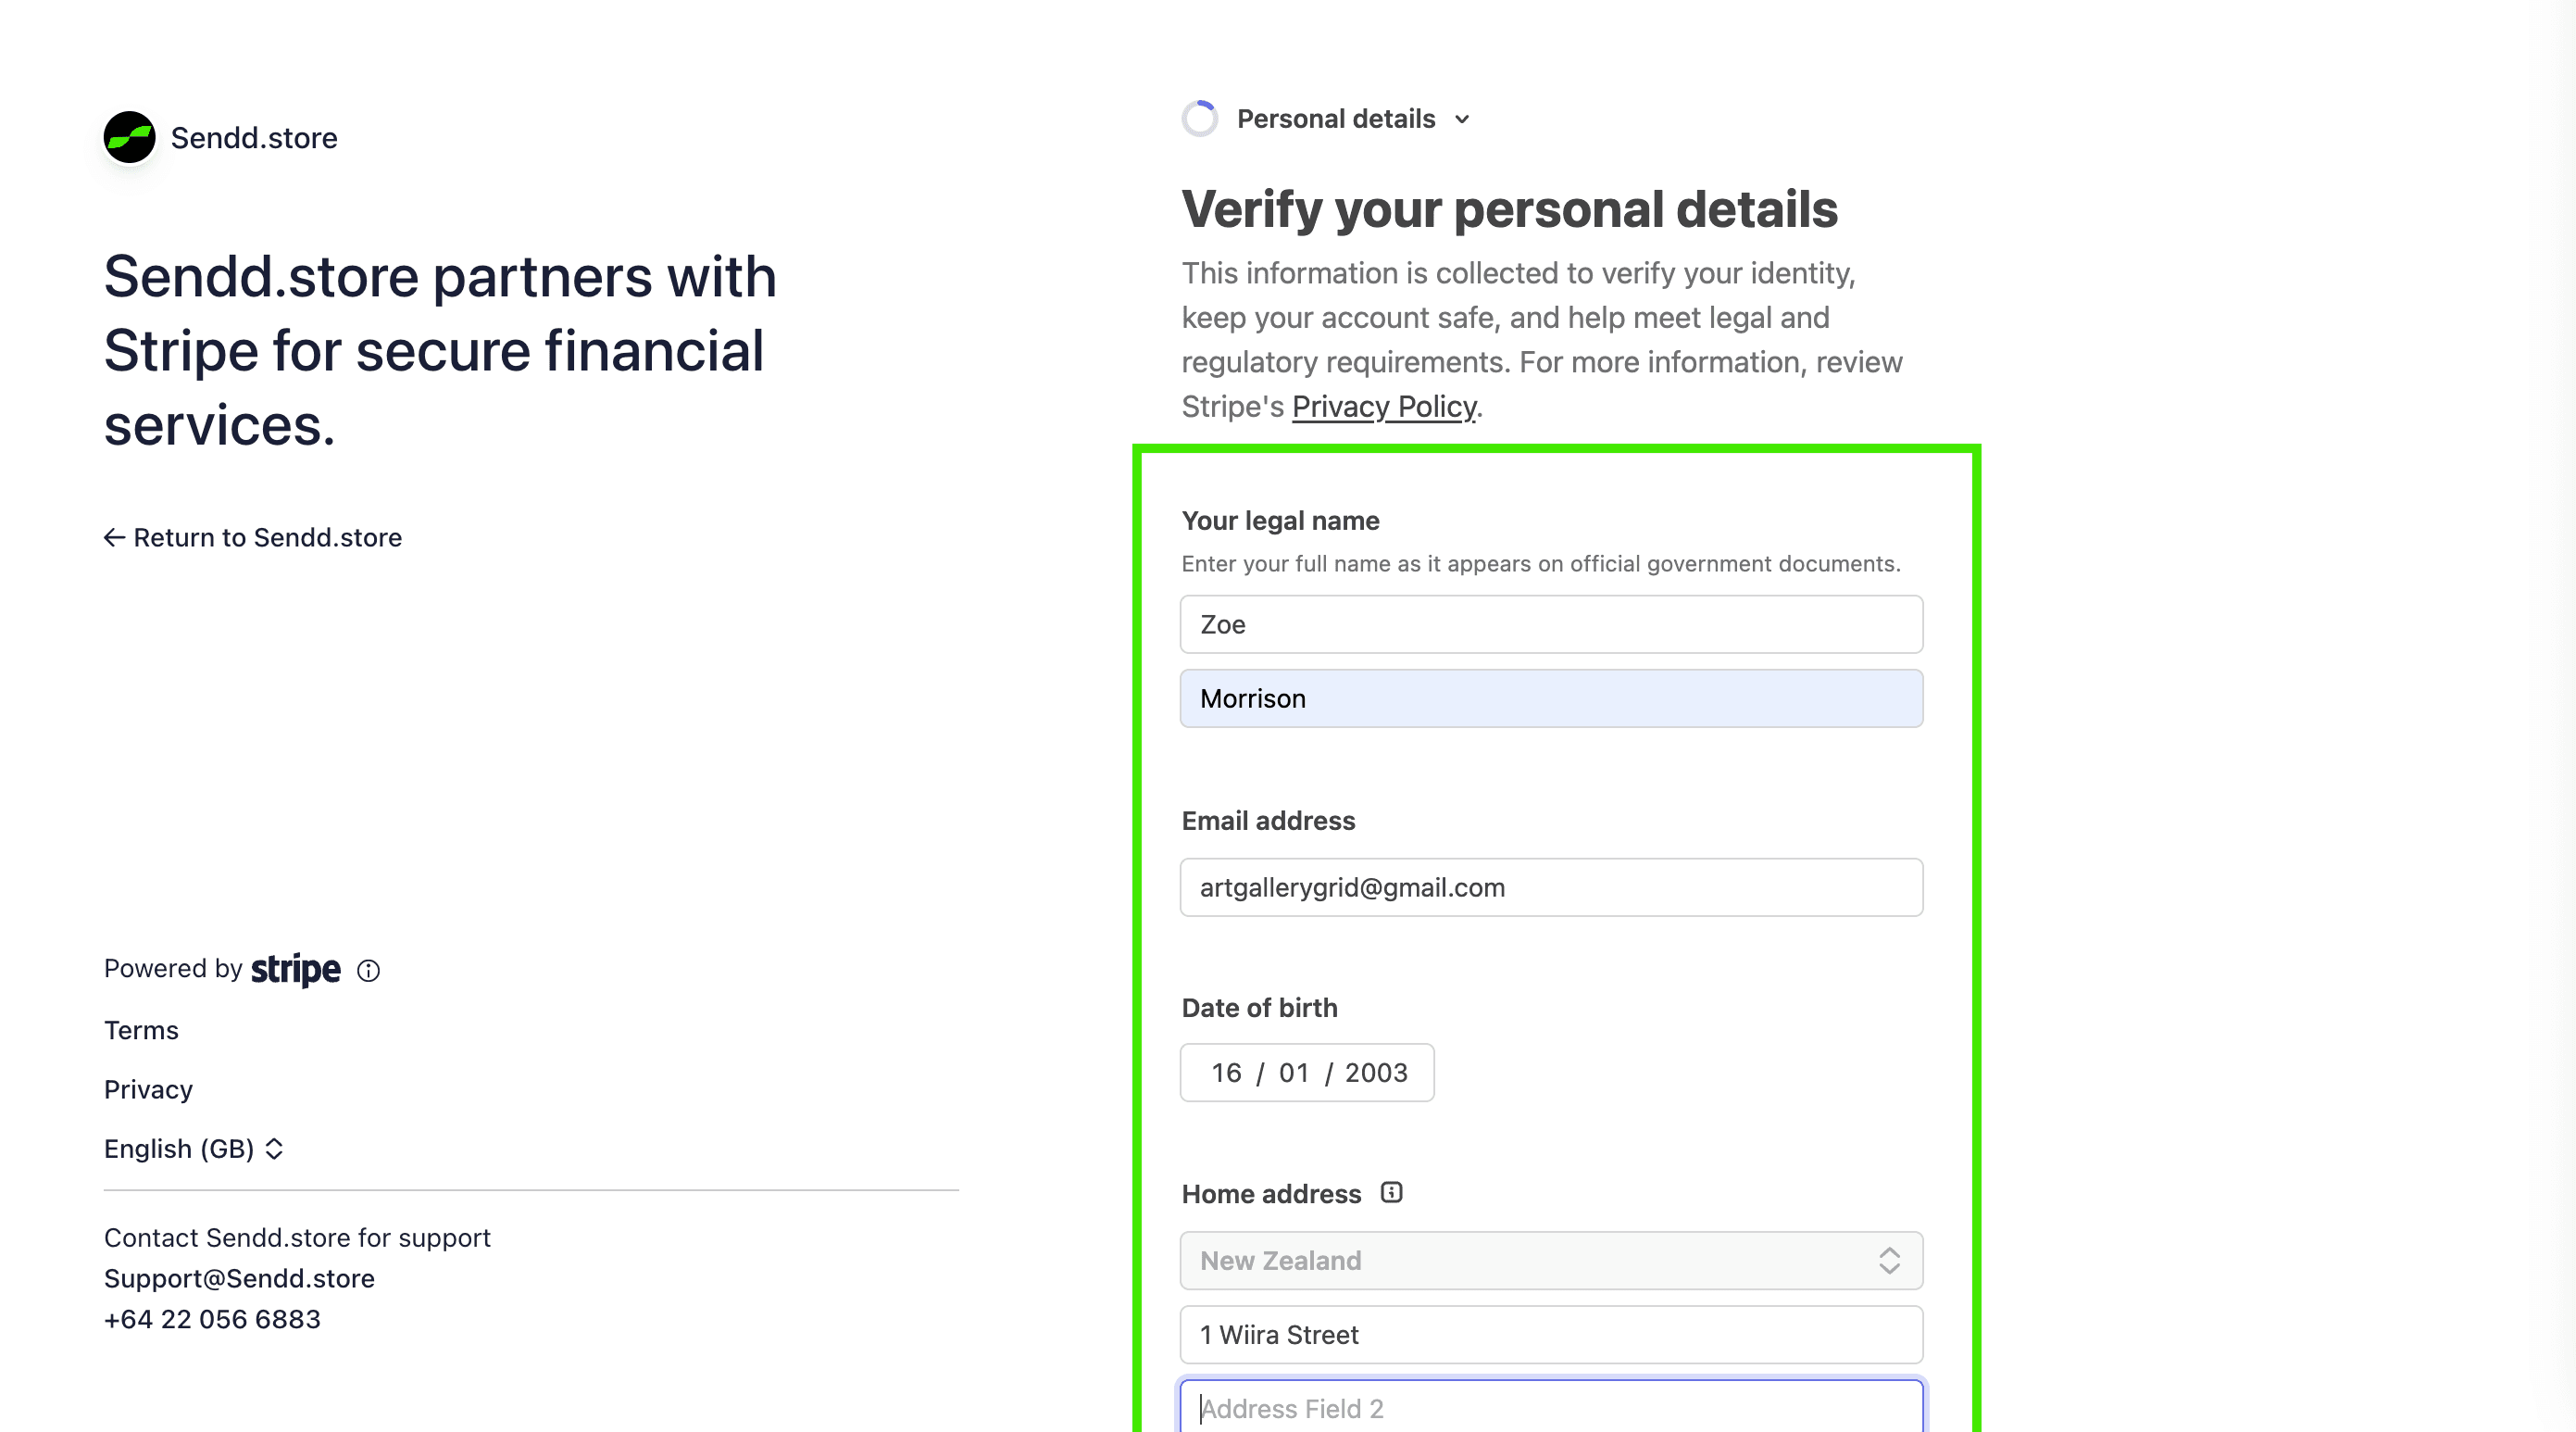Click the Home address info icon
This screenshot has width=2576, height=1432.
(1391, 1192)
